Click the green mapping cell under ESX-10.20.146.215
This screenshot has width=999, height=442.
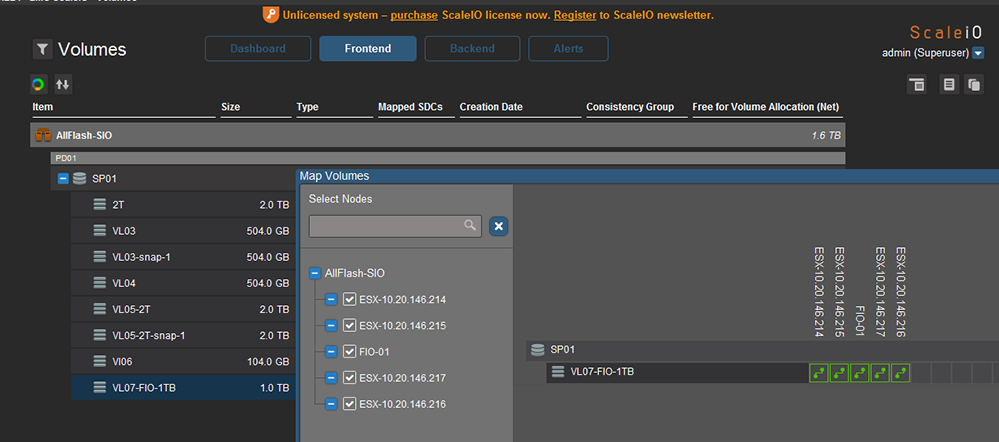coord(839,373)
